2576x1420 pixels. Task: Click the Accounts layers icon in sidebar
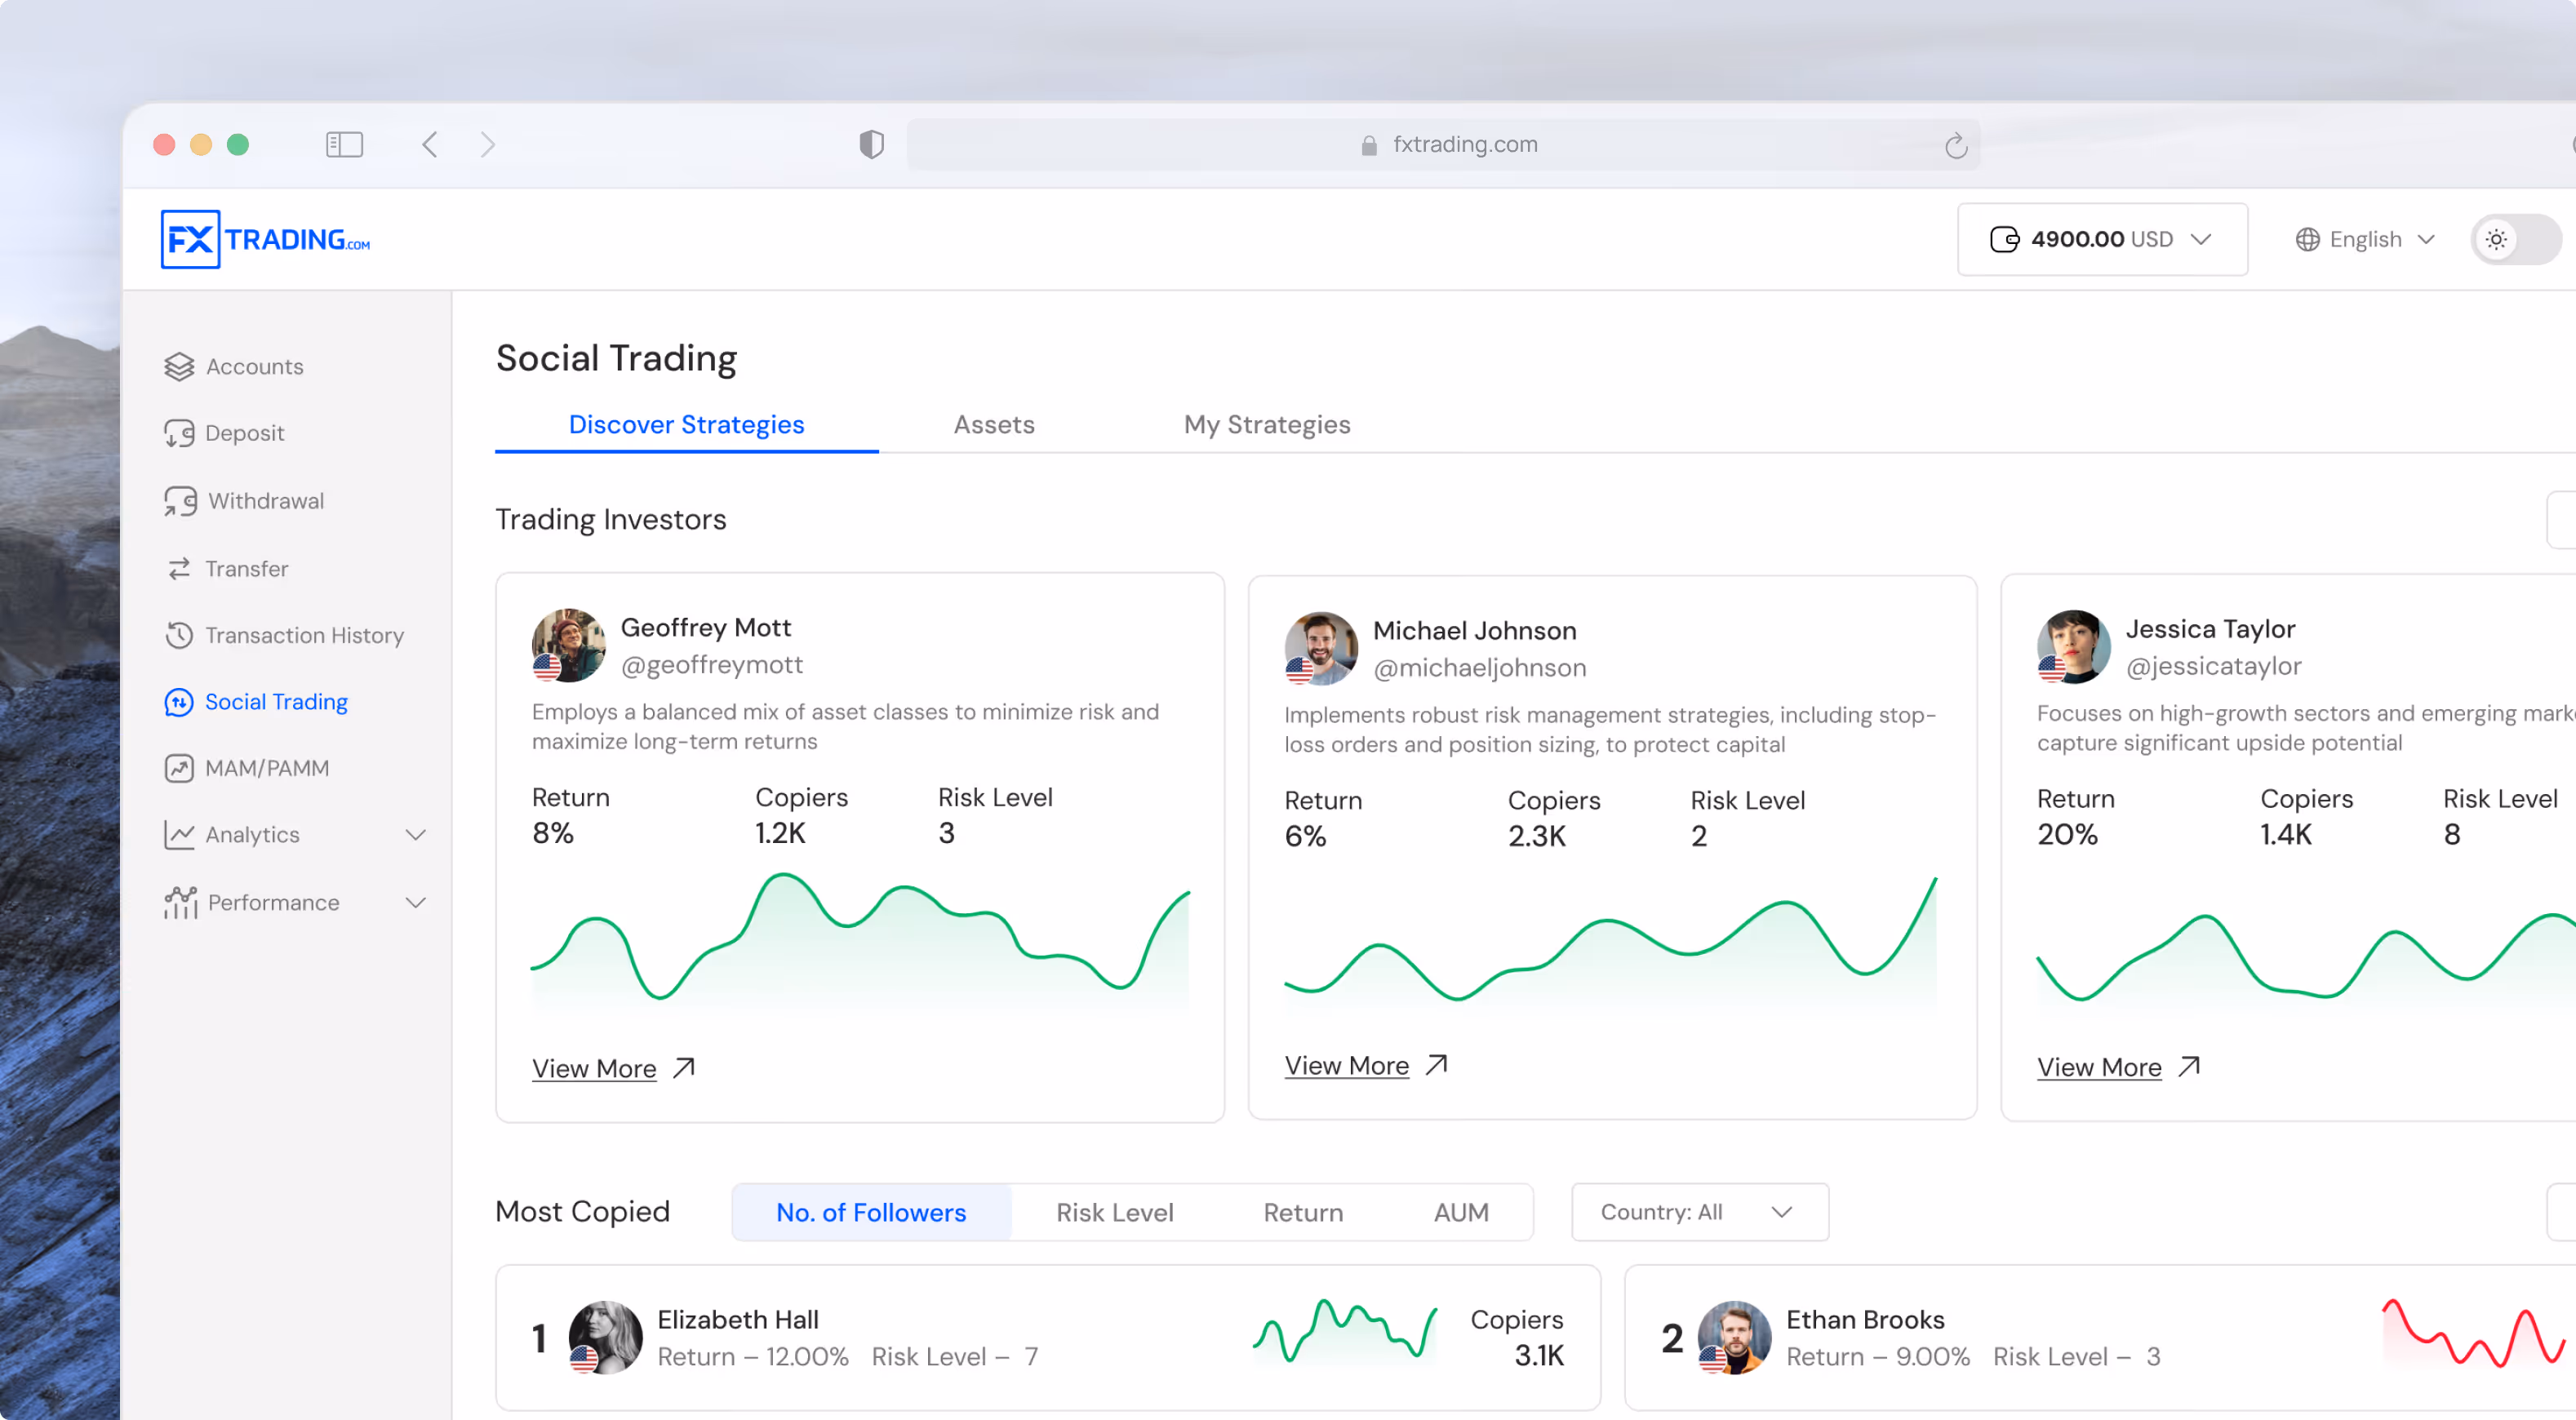(179, 367)
